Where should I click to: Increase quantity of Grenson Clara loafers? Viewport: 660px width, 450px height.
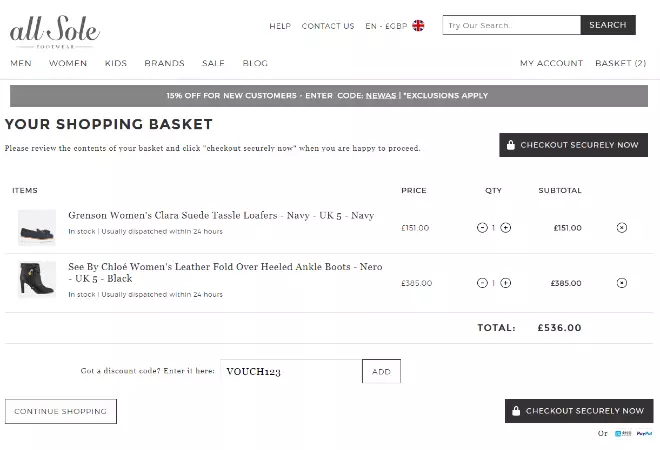[505, 228]
